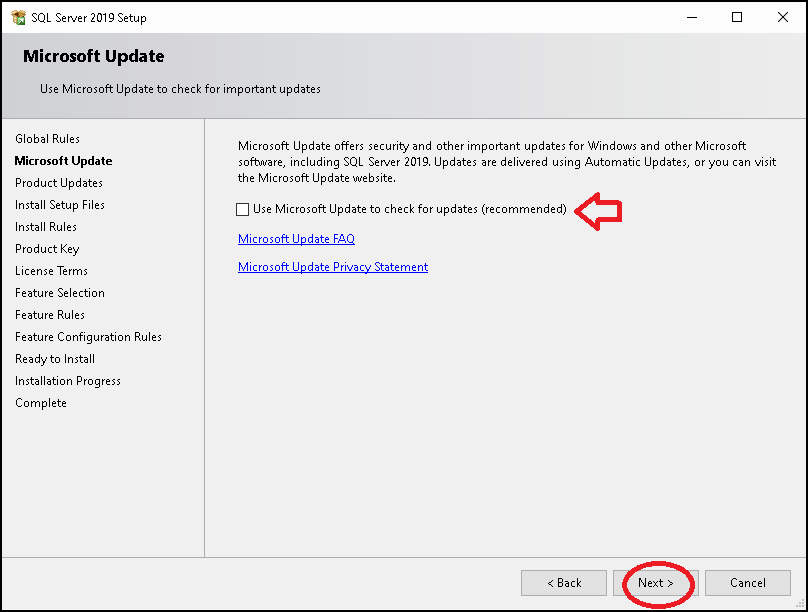Click the Microsoft Update description paragraph
Screen dimensions: 808x612
point(507,162)
